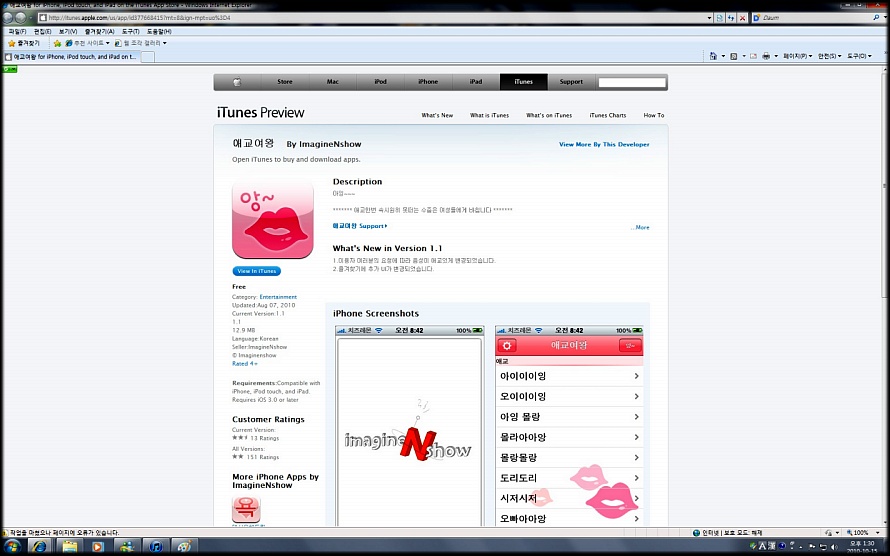Open the 도구(O) command bar dropdown
Viewport: 890px width, 556px height.
click(x=859, y=56)
